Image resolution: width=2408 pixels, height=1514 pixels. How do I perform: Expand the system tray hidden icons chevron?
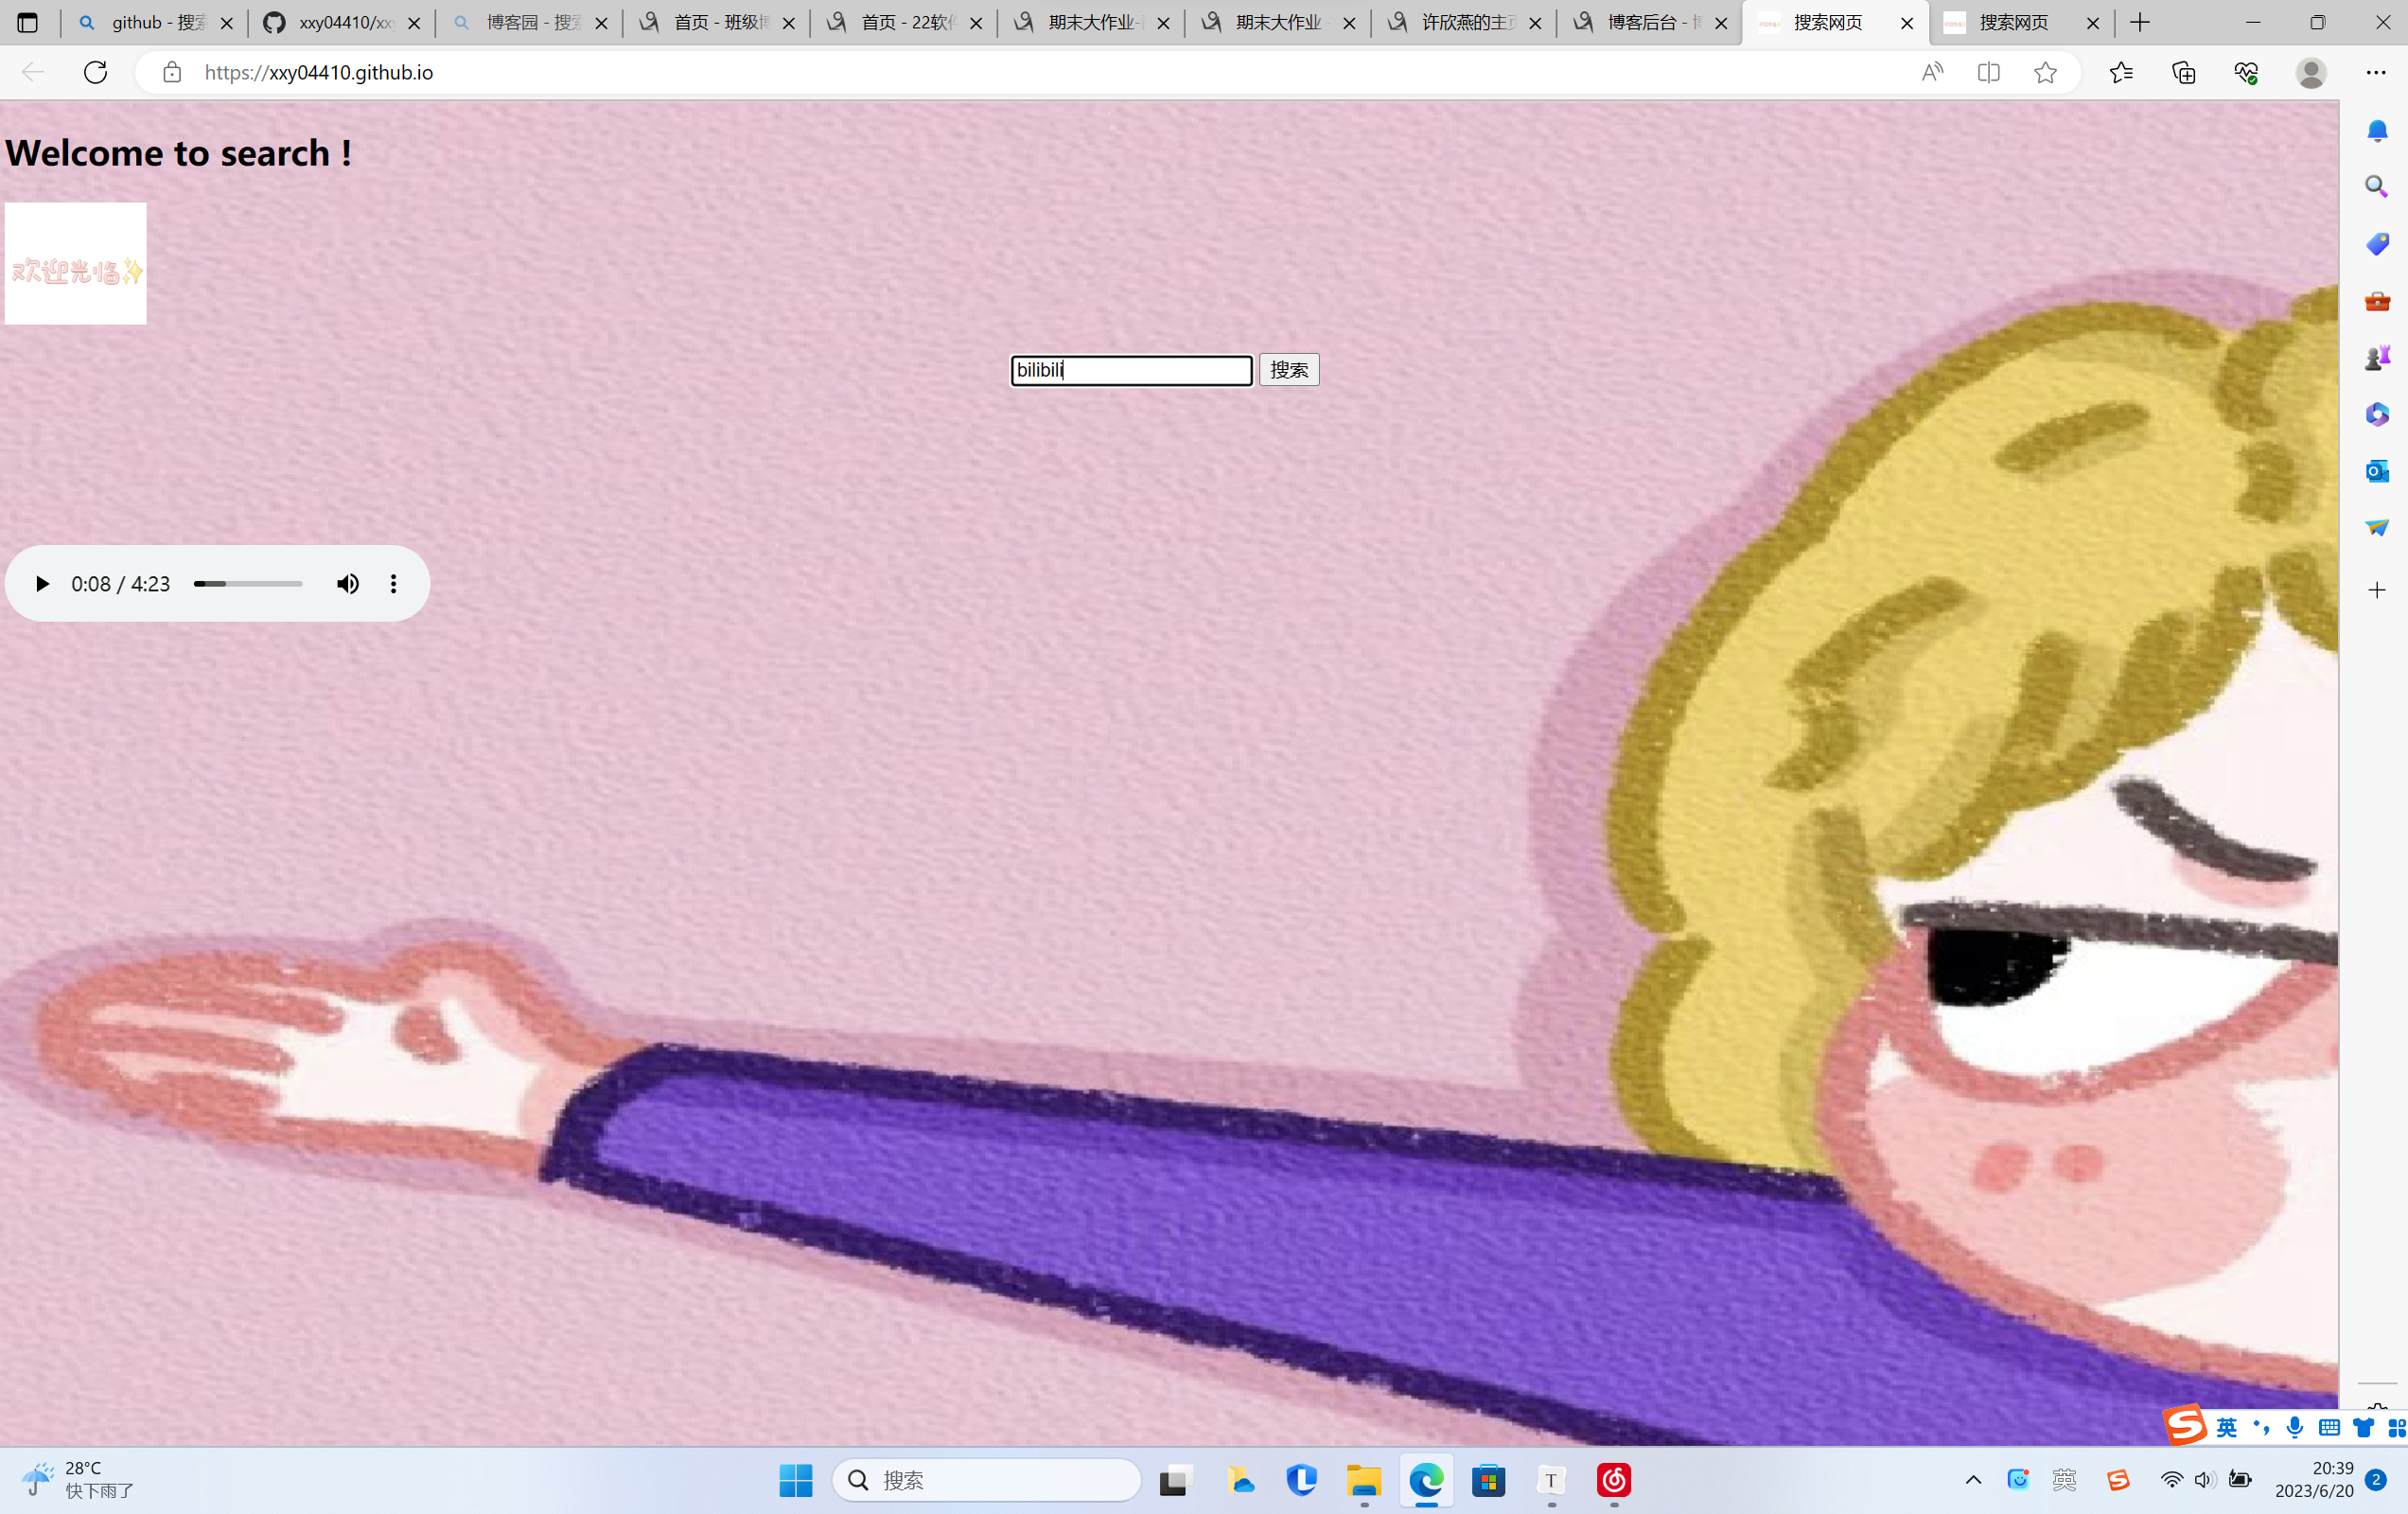pos(1972,1480)
